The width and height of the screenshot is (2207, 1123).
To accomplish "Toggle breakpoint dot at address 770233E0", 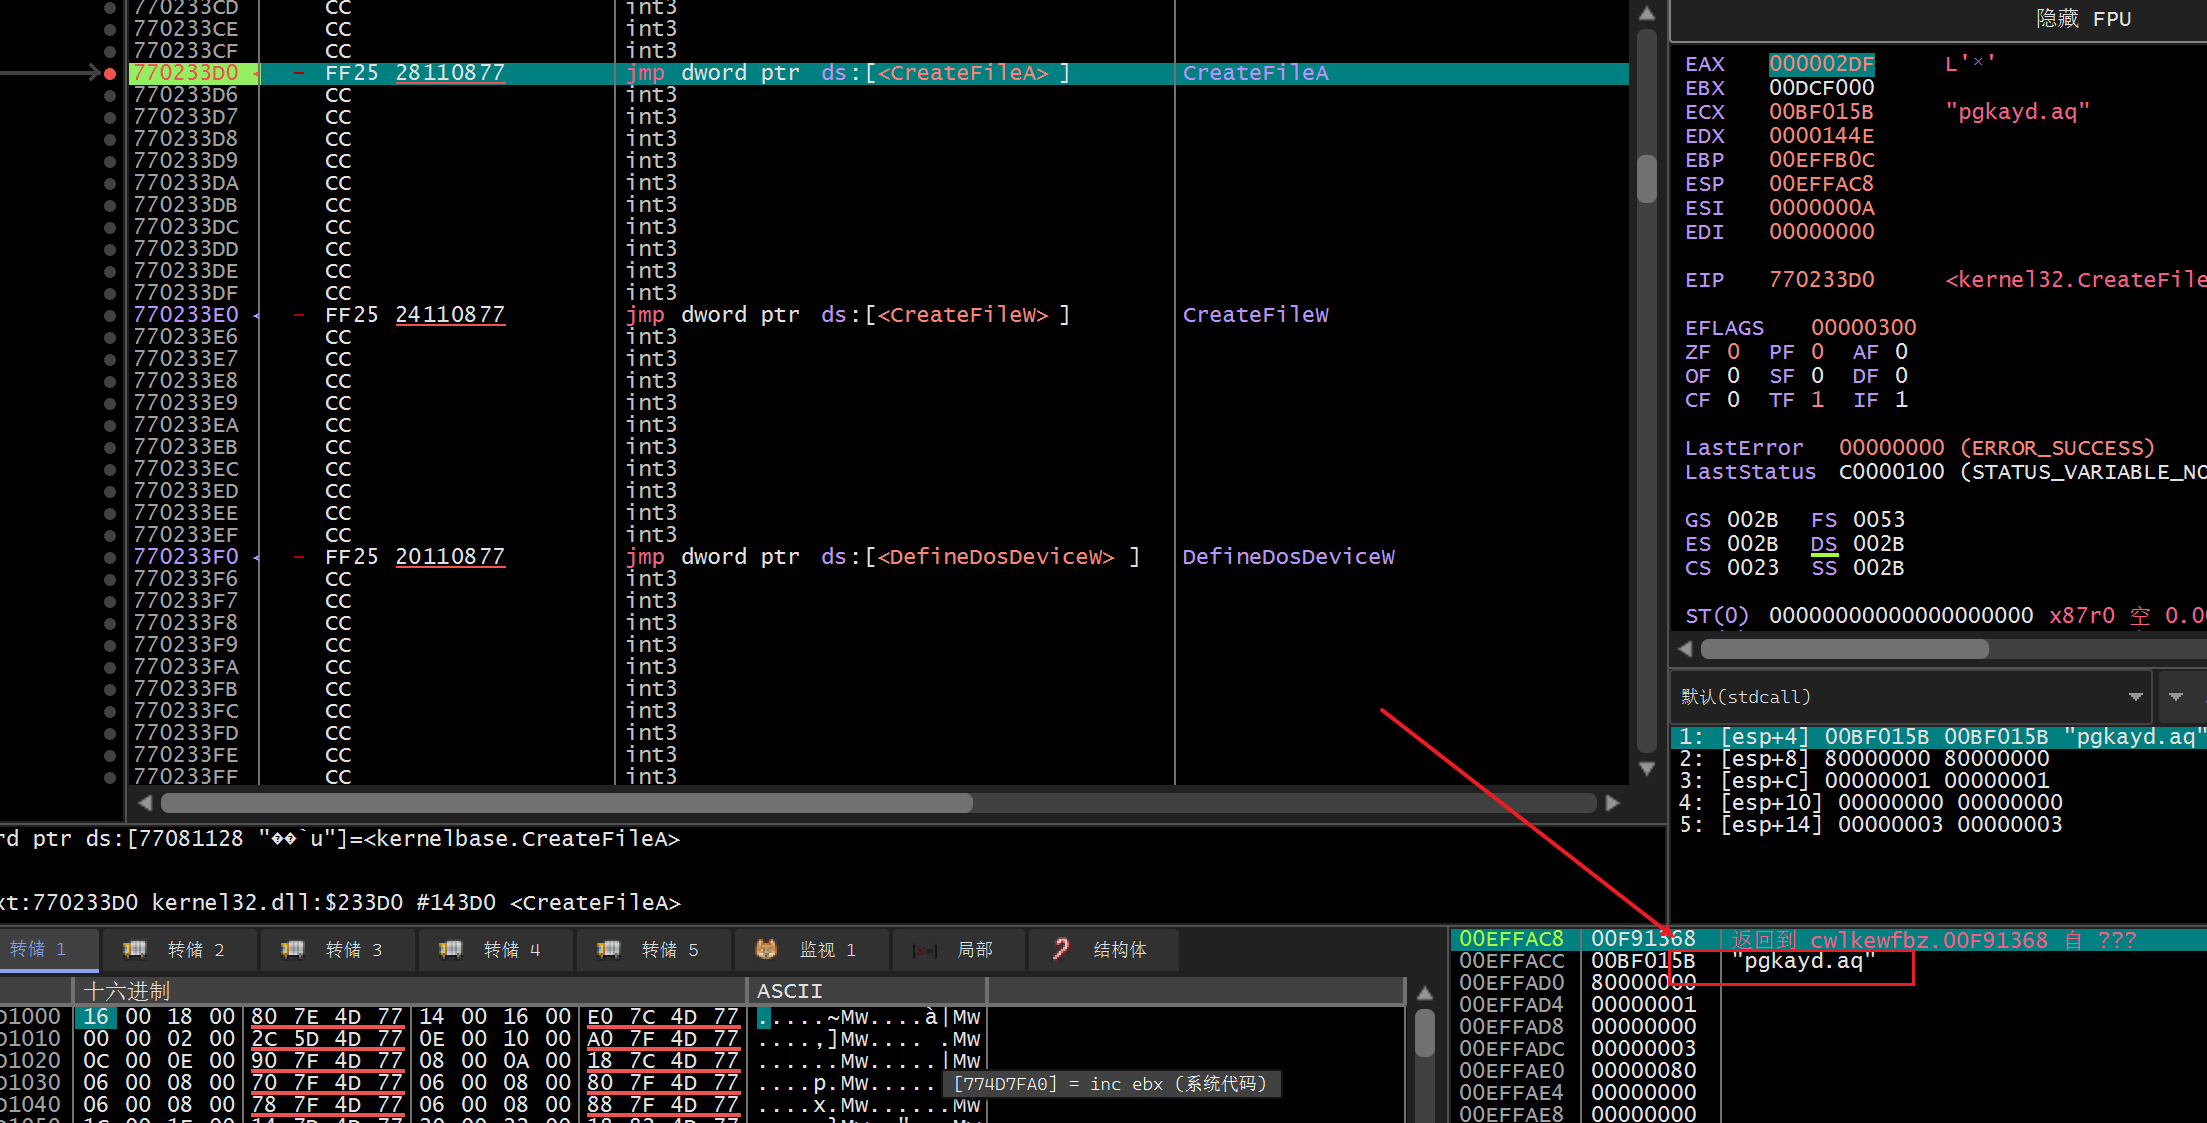I will 110,315.
